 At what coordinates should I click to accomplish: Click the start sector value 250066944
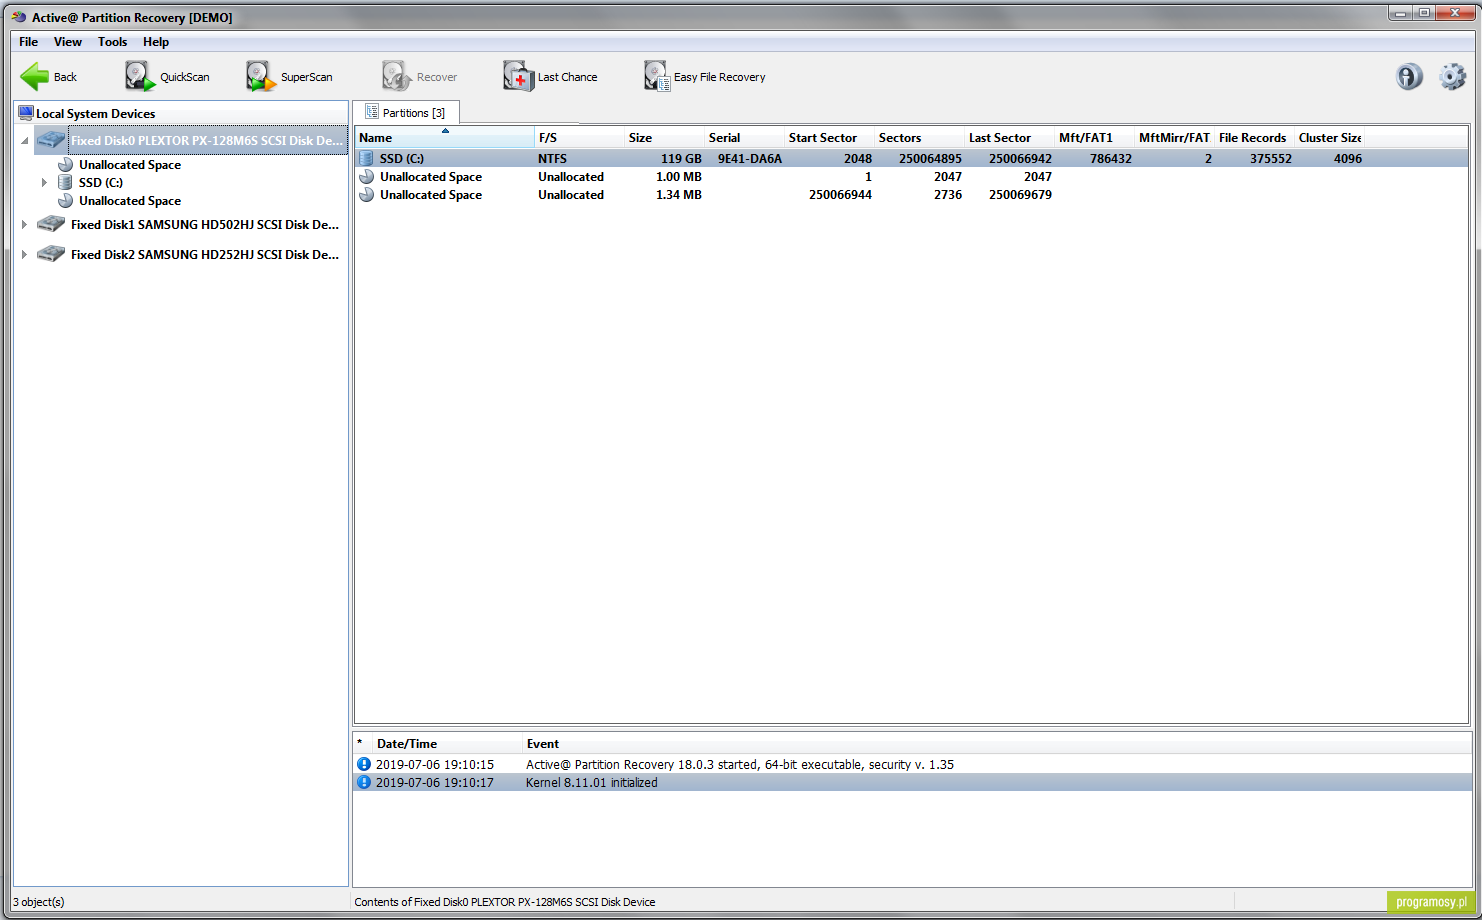click(x=840, y=194)
